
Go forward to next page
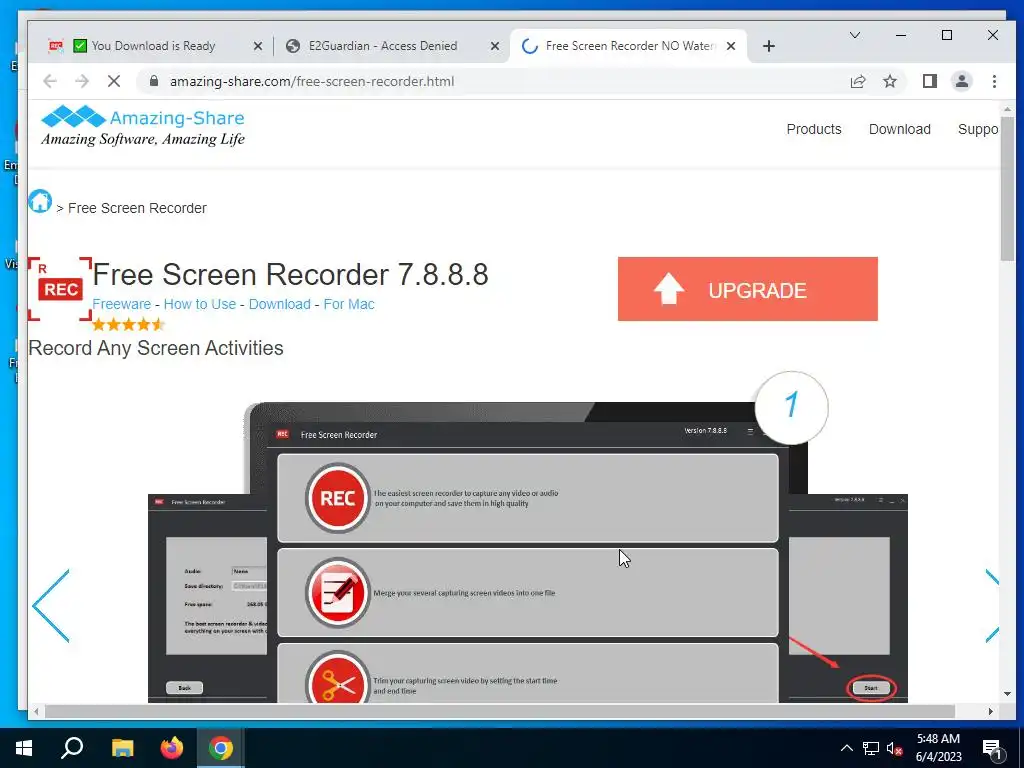[x=82, y=81]
